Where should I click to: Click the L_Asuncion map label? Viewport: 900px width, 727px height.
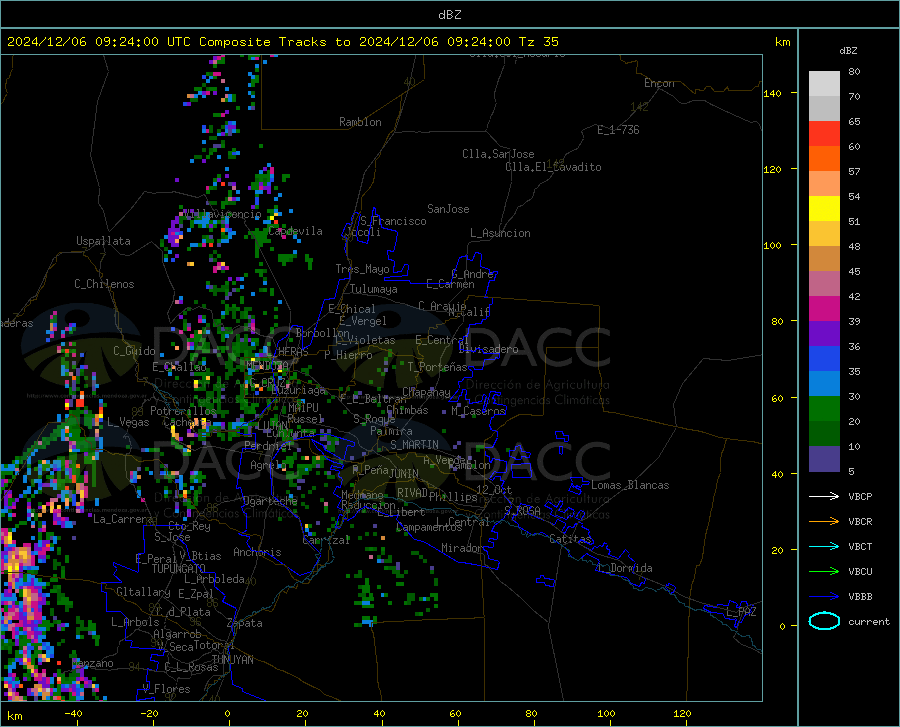pyautogui.click(x=500, y=233)
